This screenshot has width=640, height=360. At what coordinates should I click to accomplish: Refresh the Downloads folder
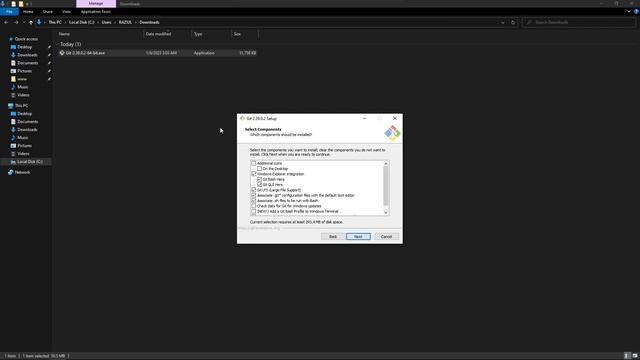(513, 22)
